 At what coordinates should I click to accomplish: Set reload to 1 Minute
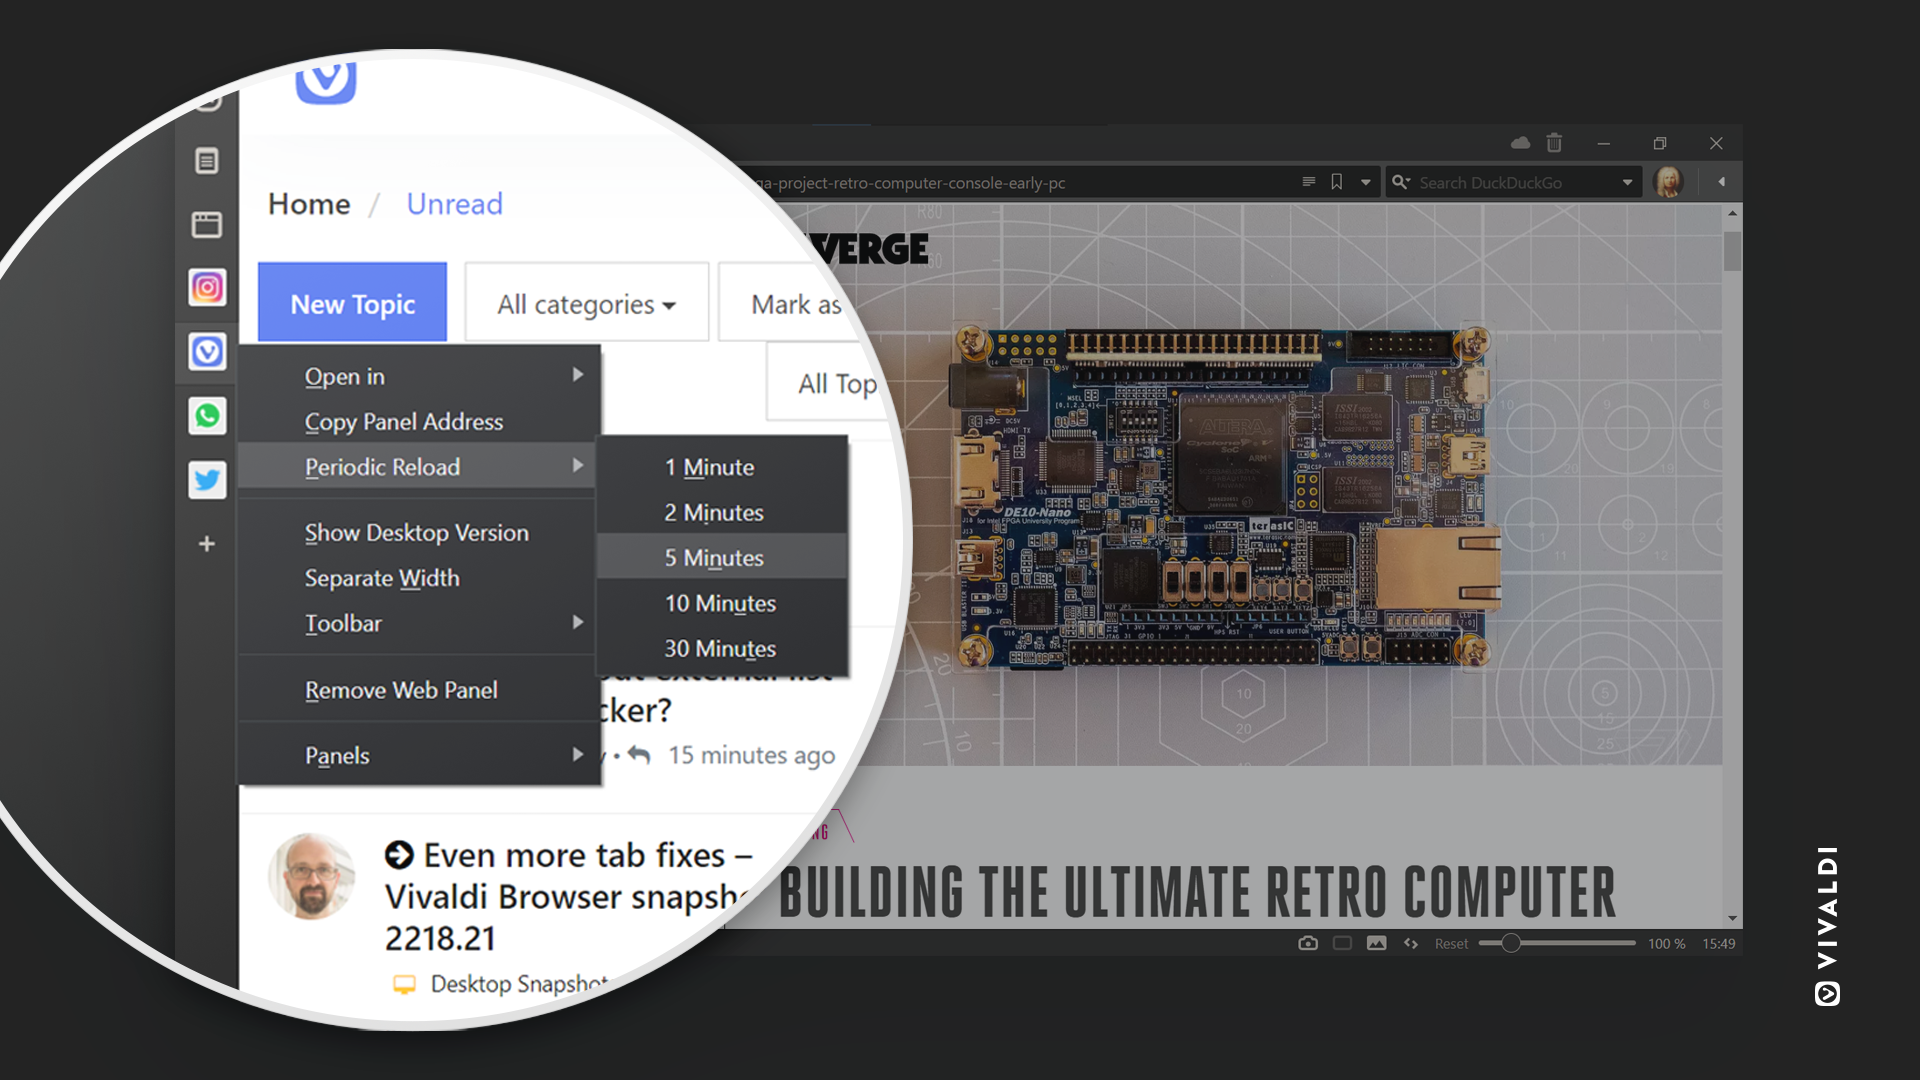[722, 466]
